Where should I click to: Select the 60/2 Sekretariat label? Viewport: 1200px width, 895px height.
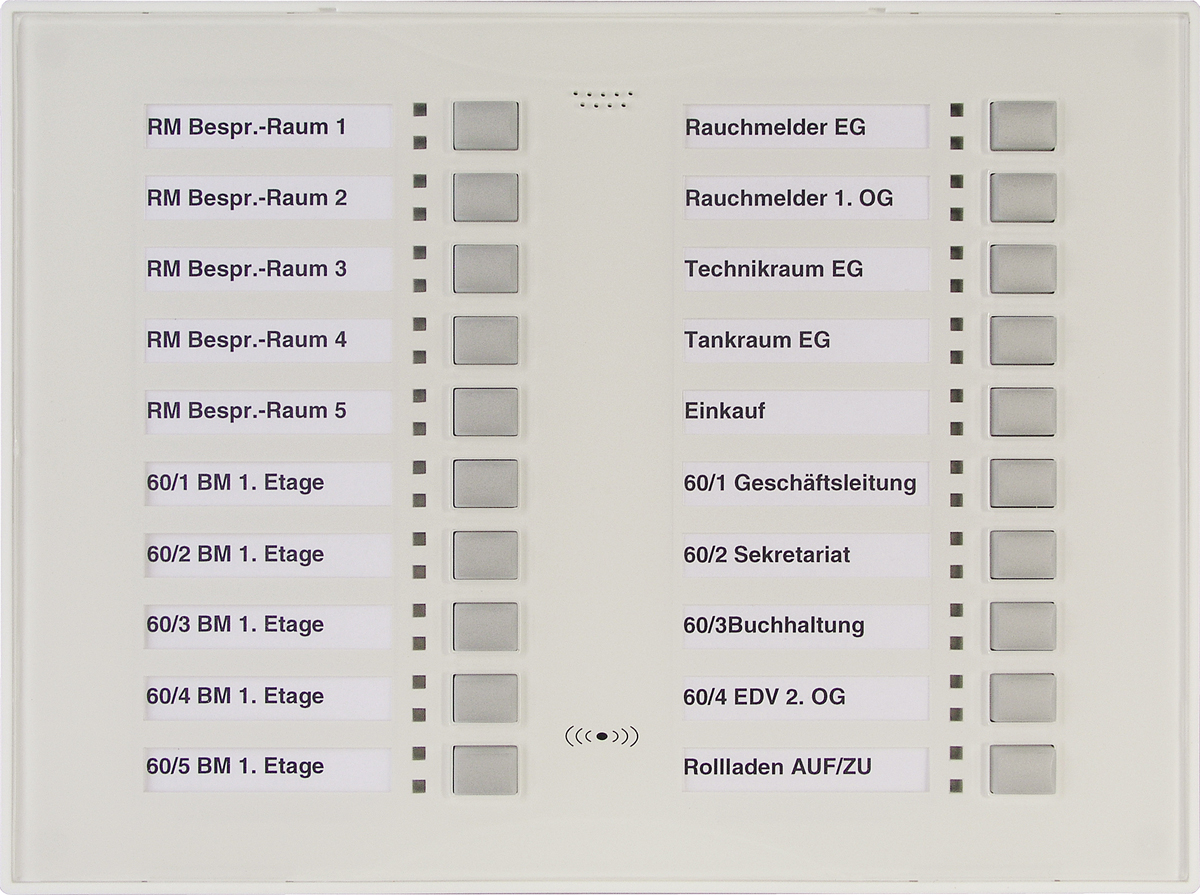point(806,554)
